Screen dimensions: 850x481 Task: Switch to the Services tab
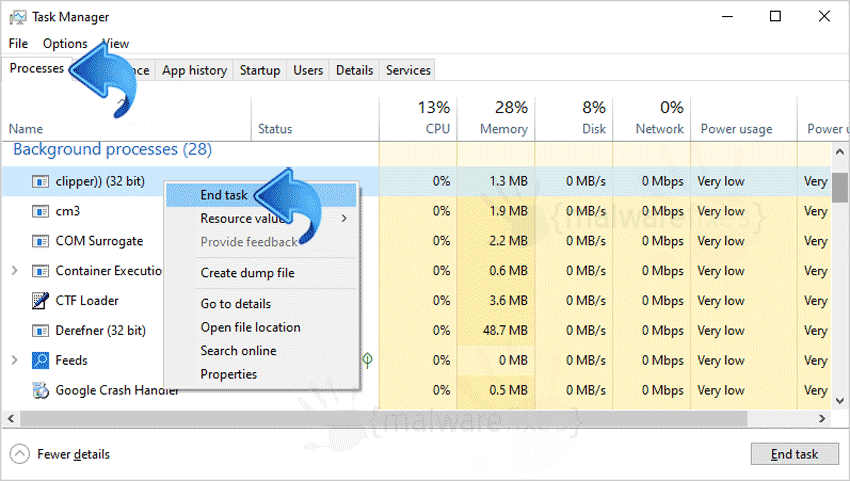[408, 70]
